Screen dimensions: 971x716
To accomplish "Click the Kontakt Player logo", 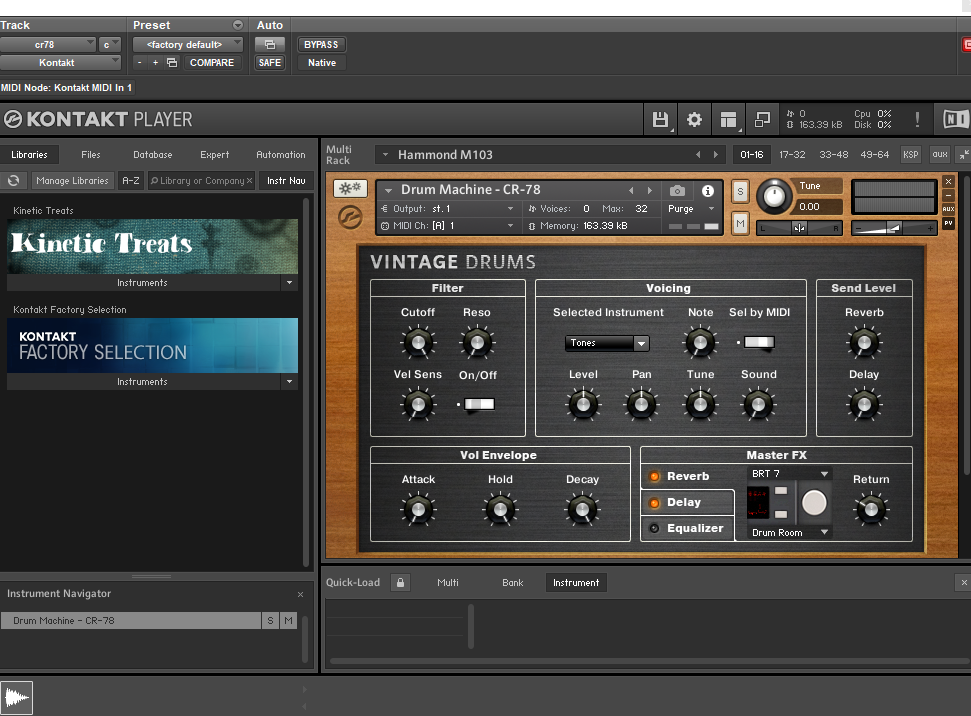I will point(99,119).
